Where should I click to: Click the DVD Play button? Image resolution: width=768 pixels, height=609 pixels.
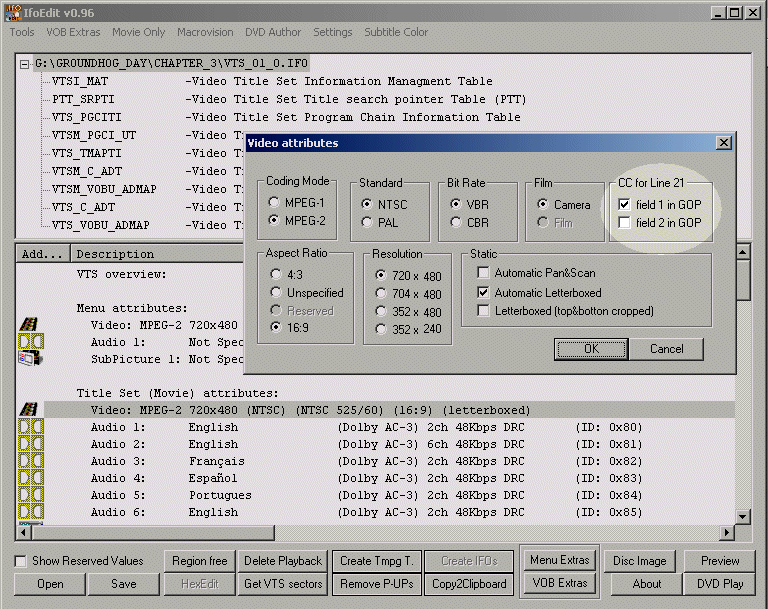(720, 584)
